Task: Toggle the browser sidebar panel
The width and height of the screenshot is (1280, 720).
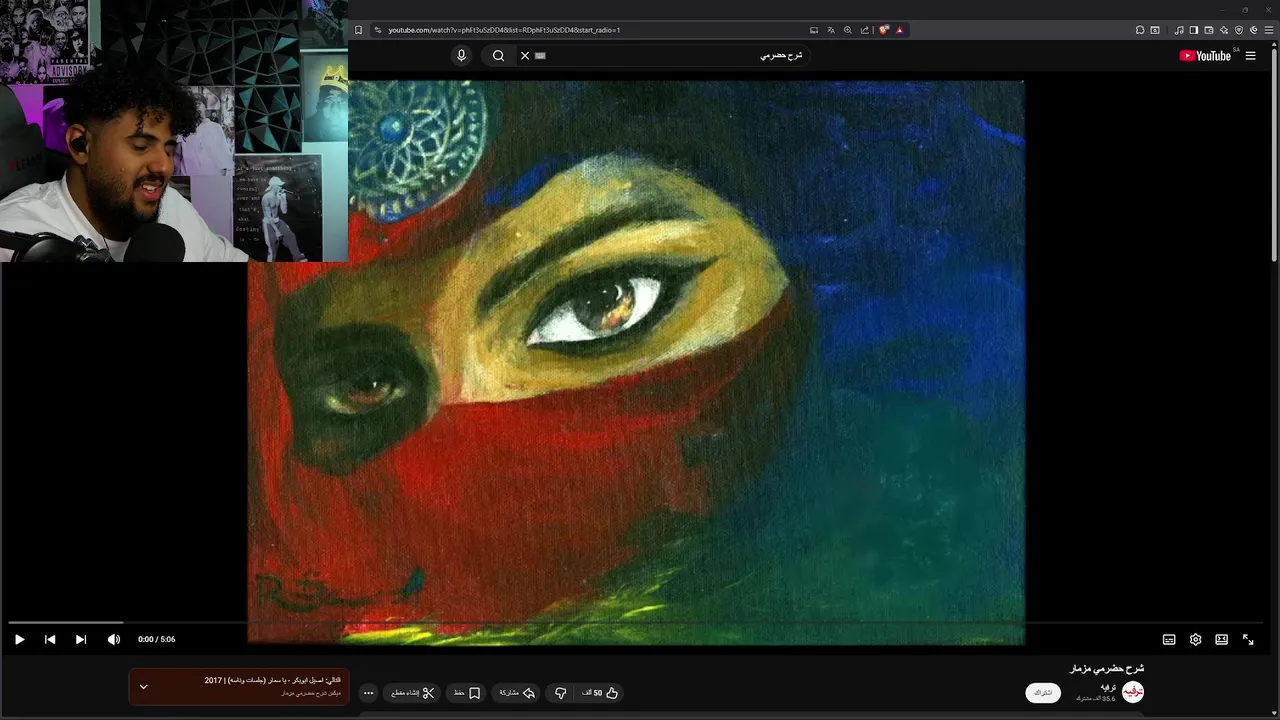Action: 1194,30
